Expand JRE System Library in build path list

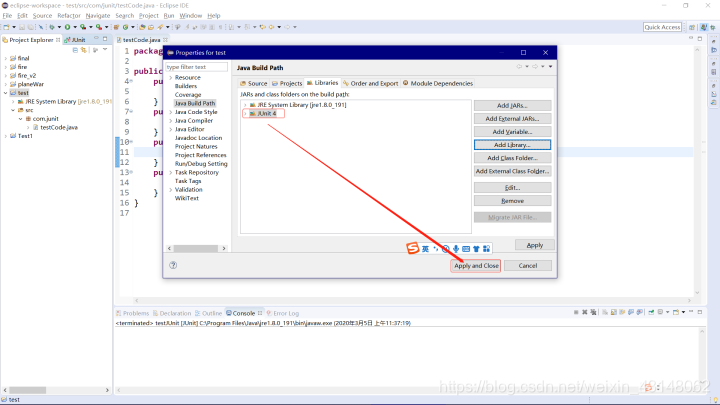tap(245, 105)
